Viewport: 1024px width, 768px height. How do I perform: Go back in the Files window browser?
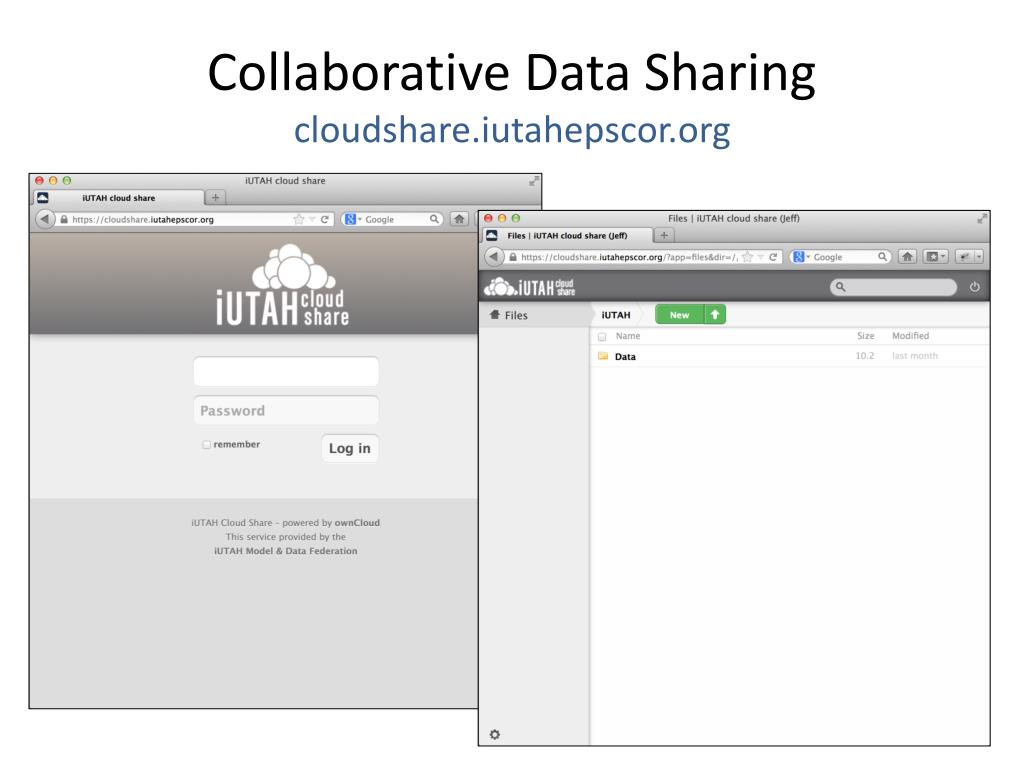point(494,257)
